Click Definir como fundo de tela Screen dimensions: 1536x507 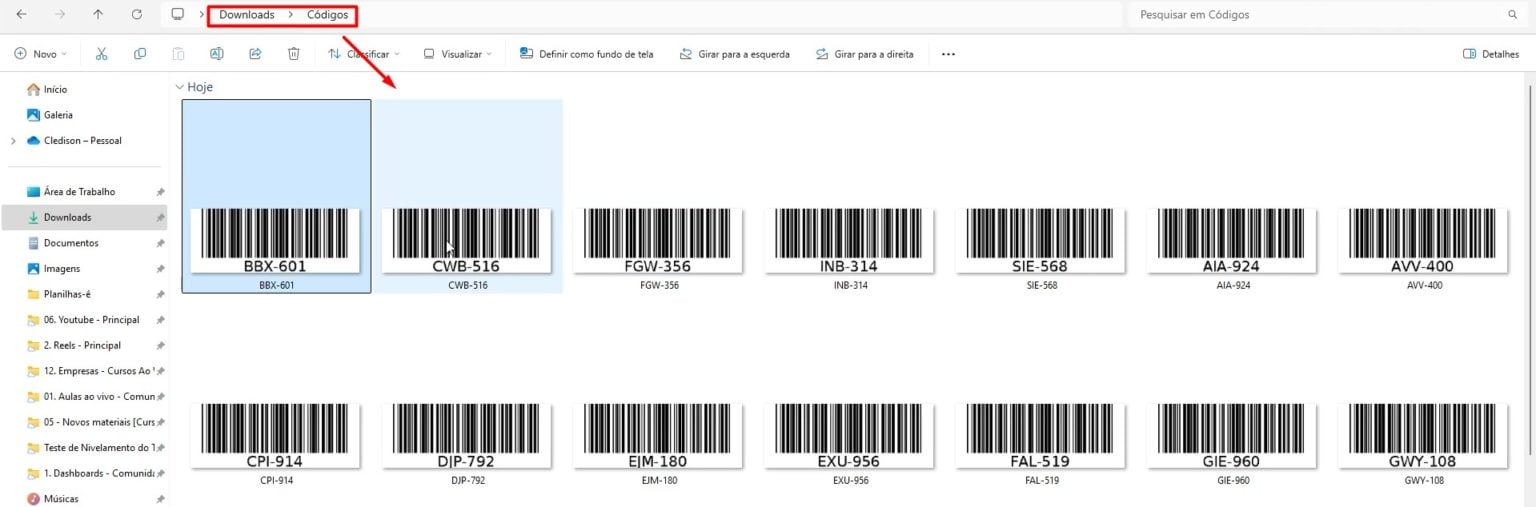[x=586, y=54]
